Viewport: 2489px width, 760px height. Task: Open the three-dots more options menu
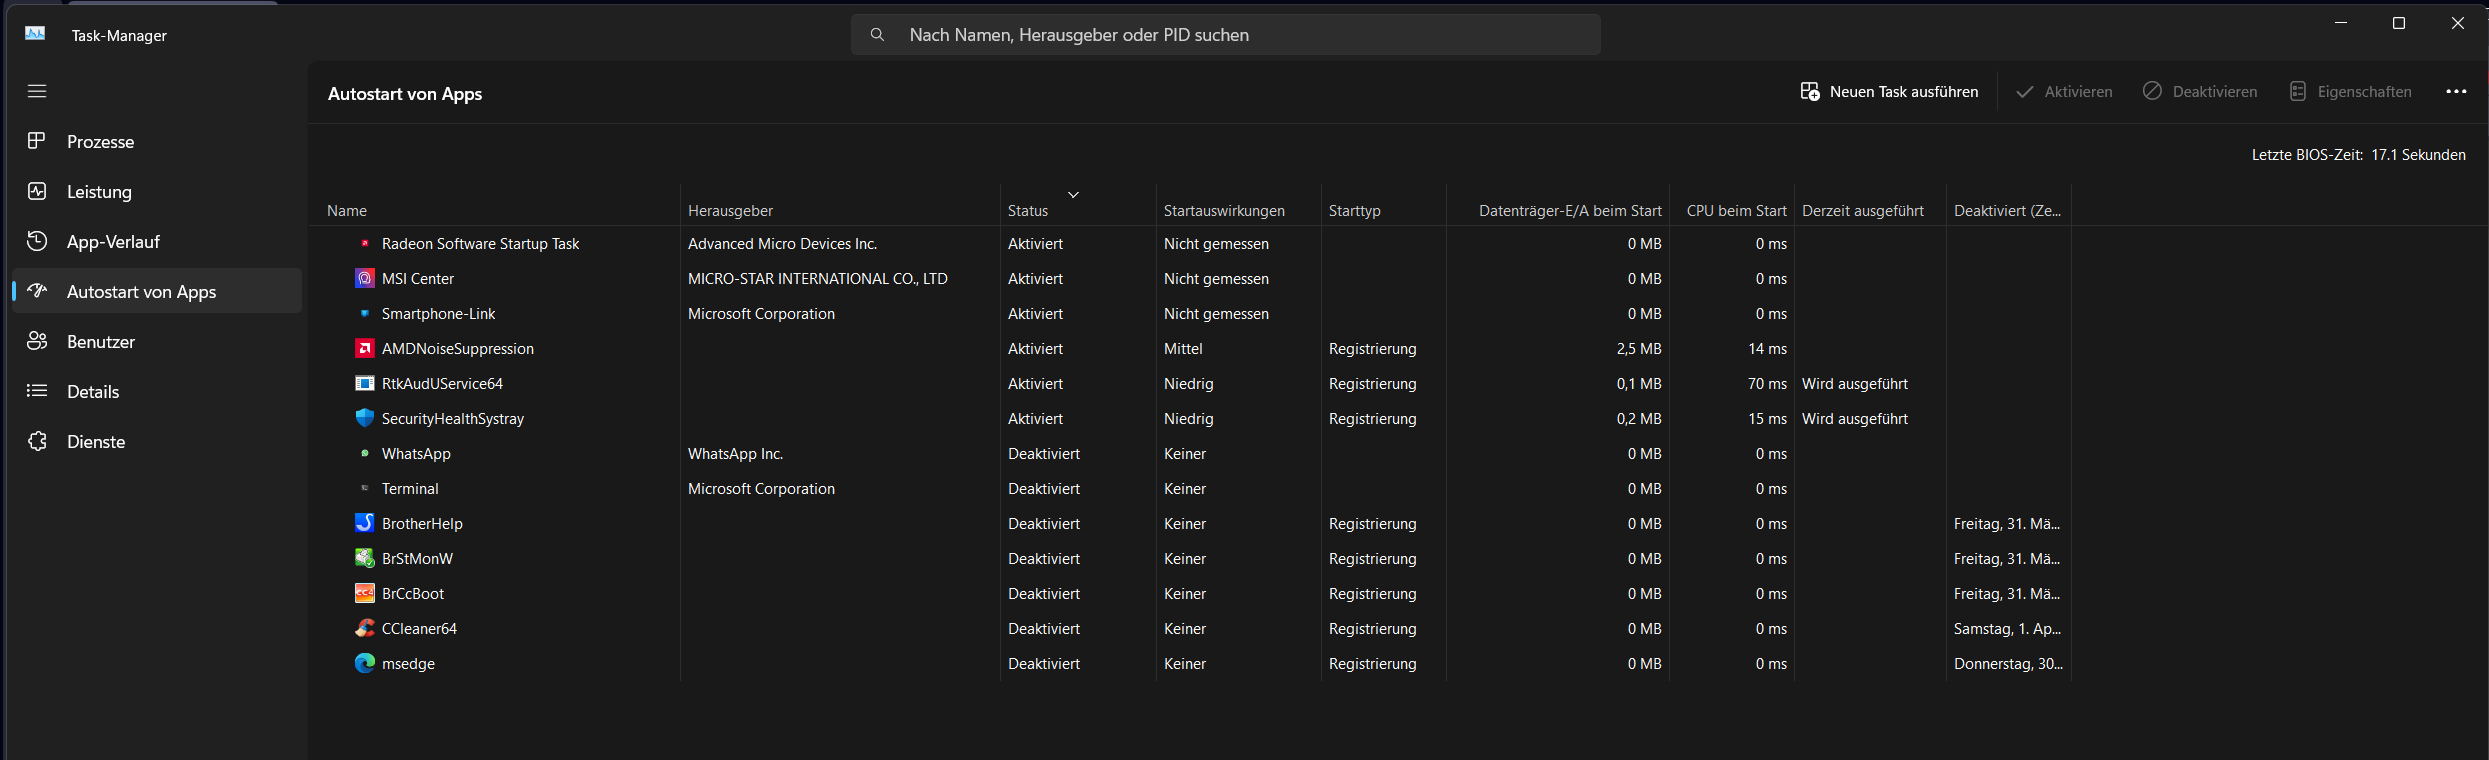pos(2456,91)
